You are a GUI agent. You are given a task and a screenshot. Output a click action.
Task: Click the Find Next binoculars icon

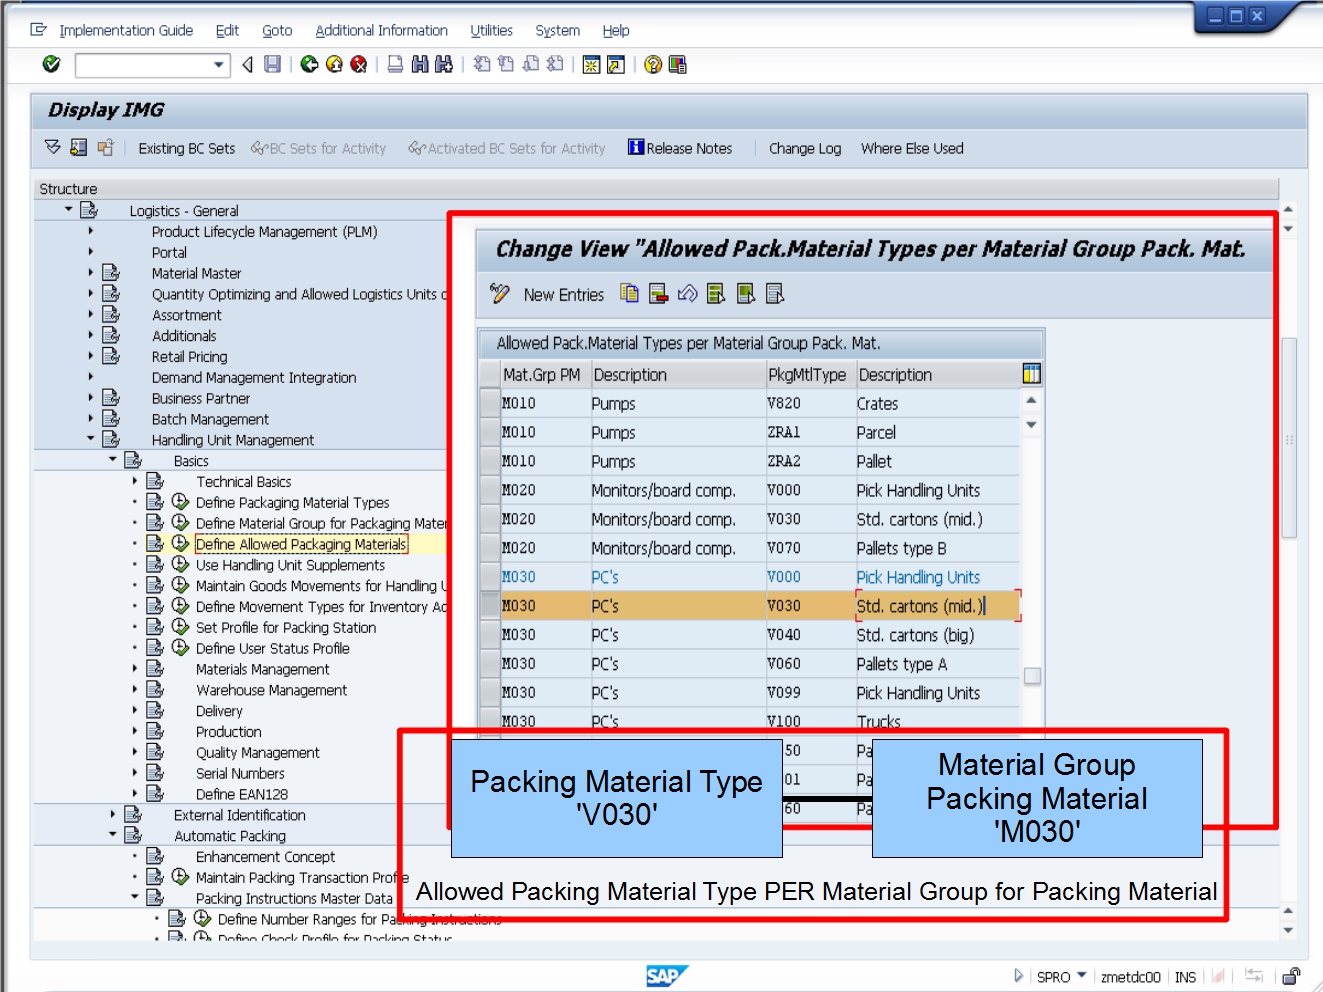(444, 65)
